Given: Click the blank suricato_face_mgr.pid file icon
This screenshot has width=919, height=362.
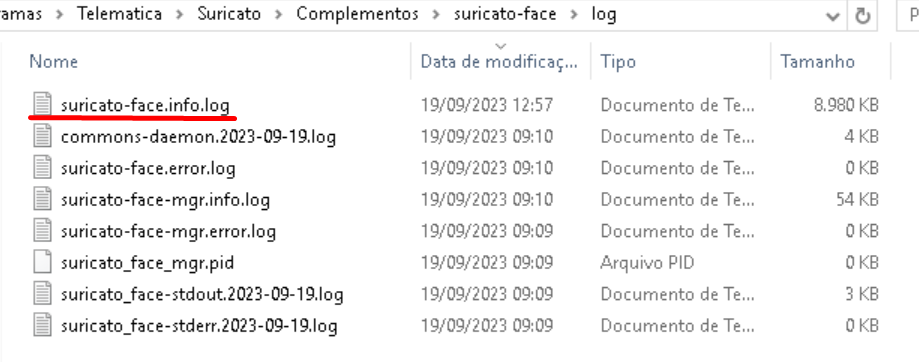Looking at the screenshot, I should coord(42,262).
